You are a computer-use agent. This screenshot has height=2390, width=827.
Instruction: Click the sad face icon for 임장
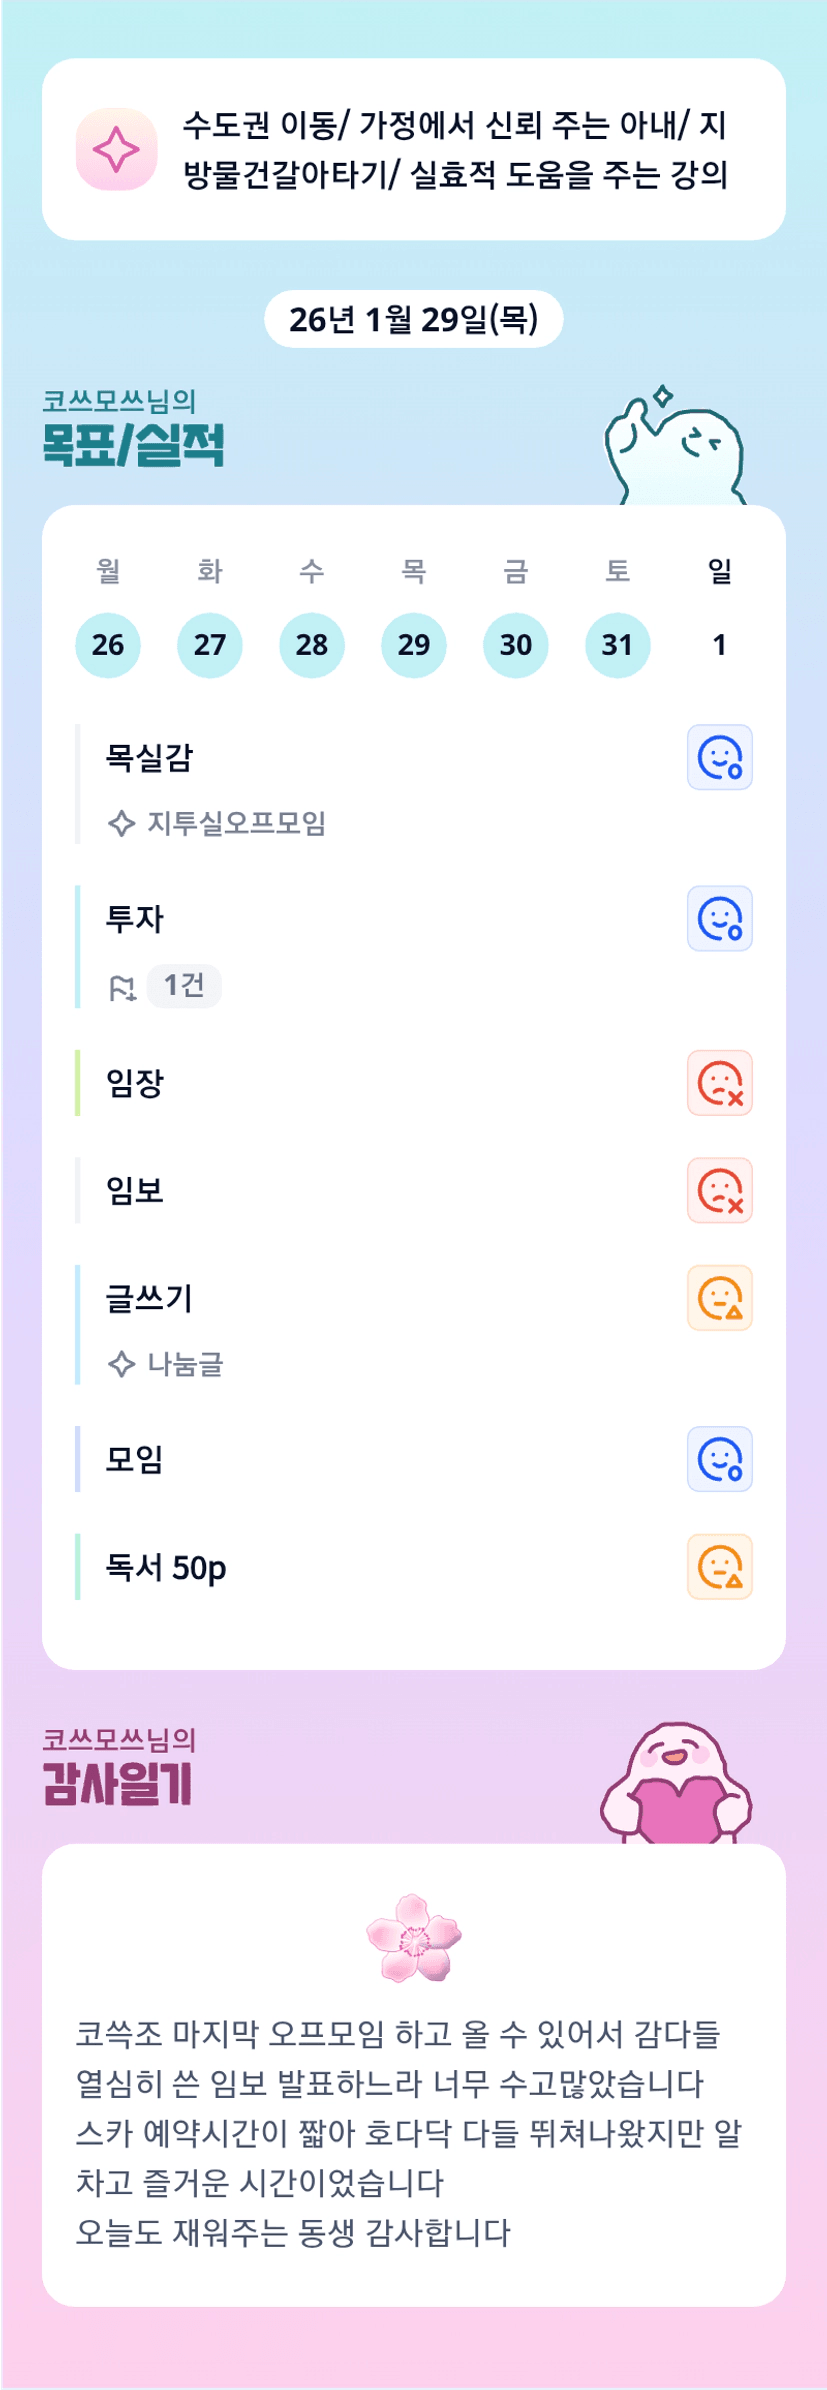tap(719, 1083)
